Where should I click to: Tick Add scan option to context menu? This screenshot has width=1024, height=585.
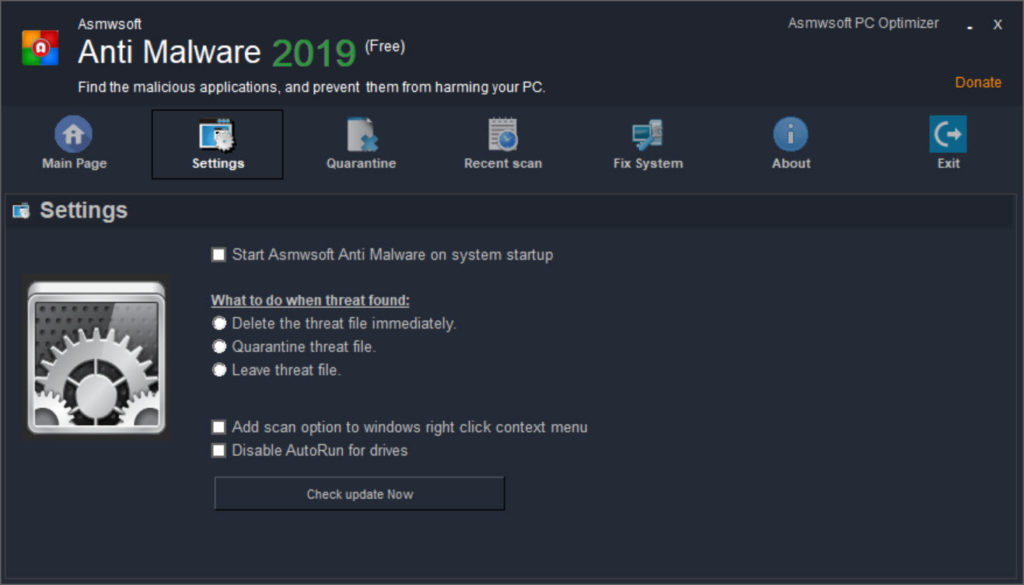point(219,427)
